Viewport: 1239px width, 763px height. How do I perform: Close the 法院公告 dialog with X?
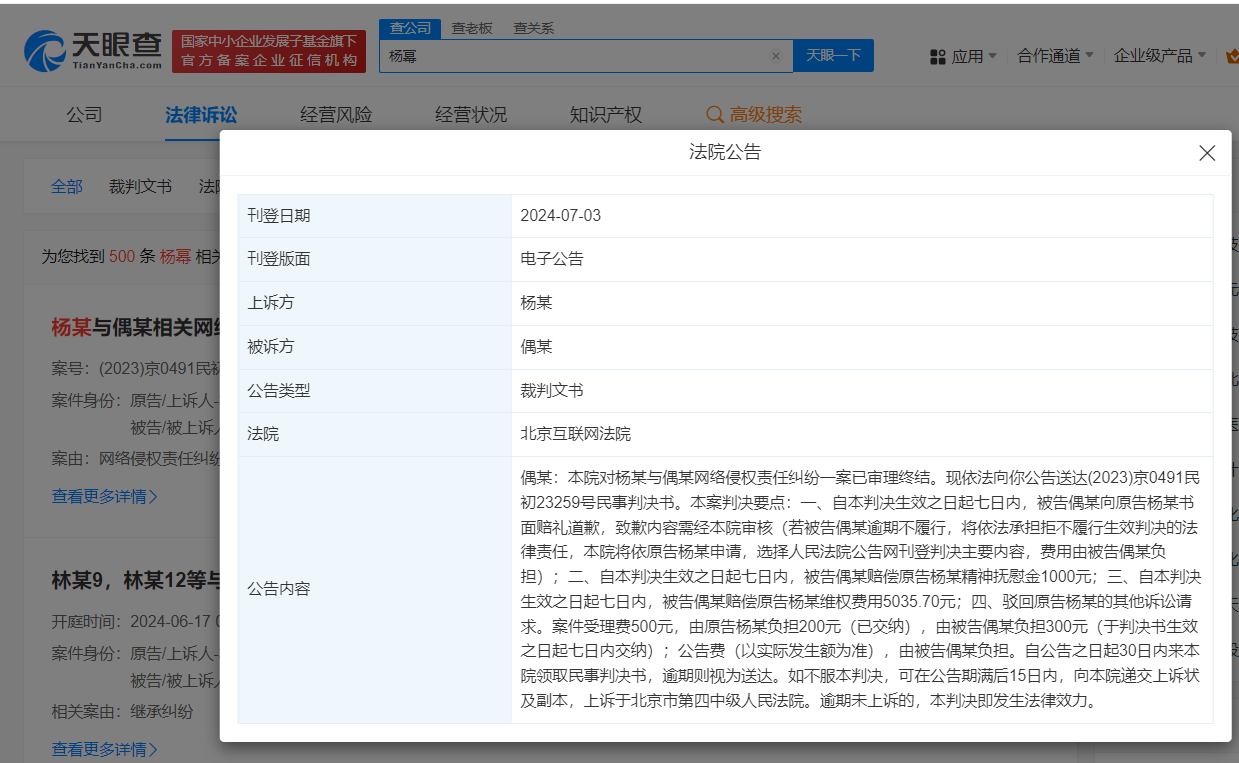(1207, 153)
